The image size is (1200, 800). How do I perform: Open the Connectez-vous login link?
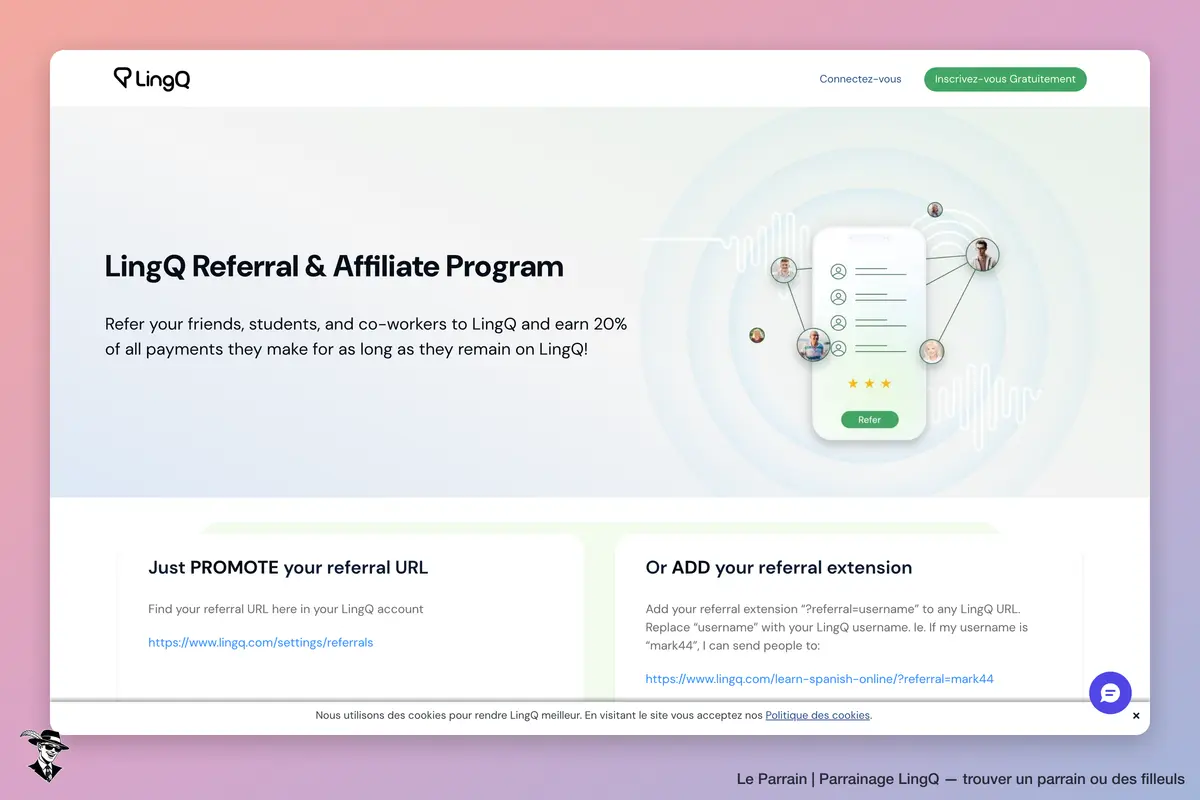click(860, 79)
